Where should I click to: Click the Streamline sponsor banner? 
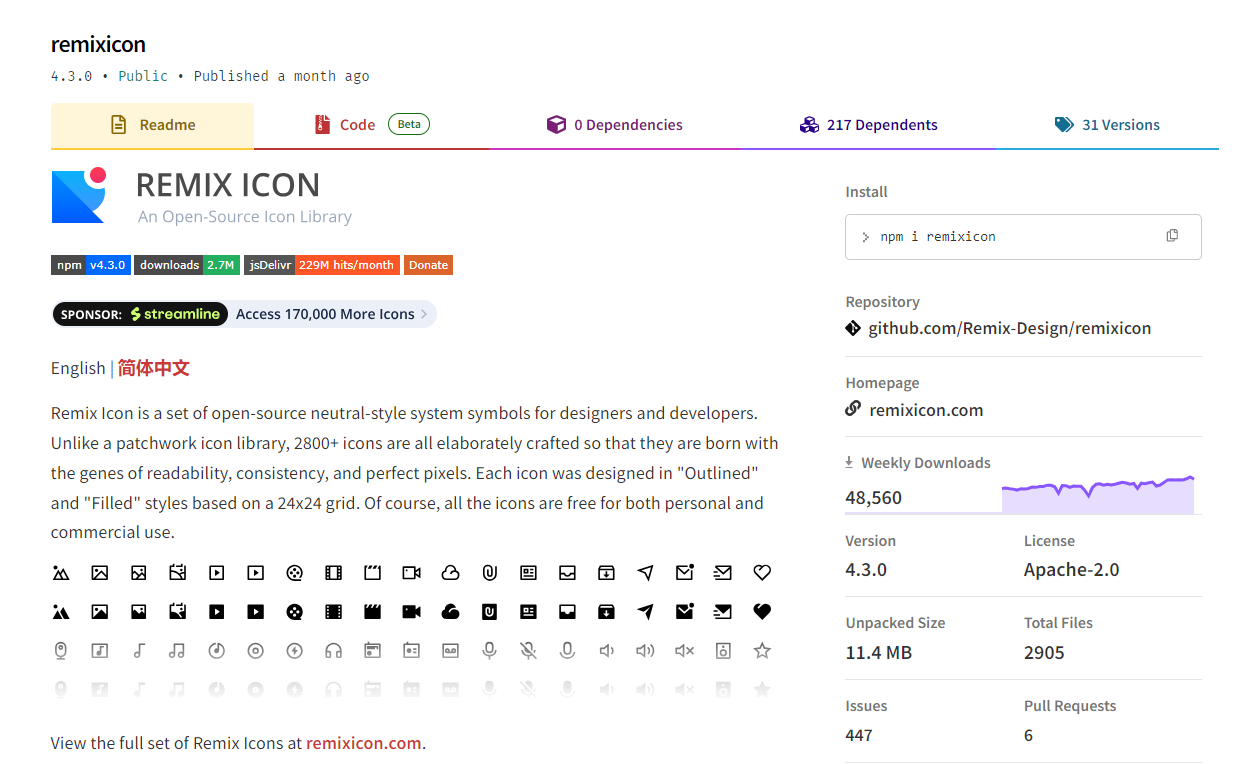click(243, 313)
